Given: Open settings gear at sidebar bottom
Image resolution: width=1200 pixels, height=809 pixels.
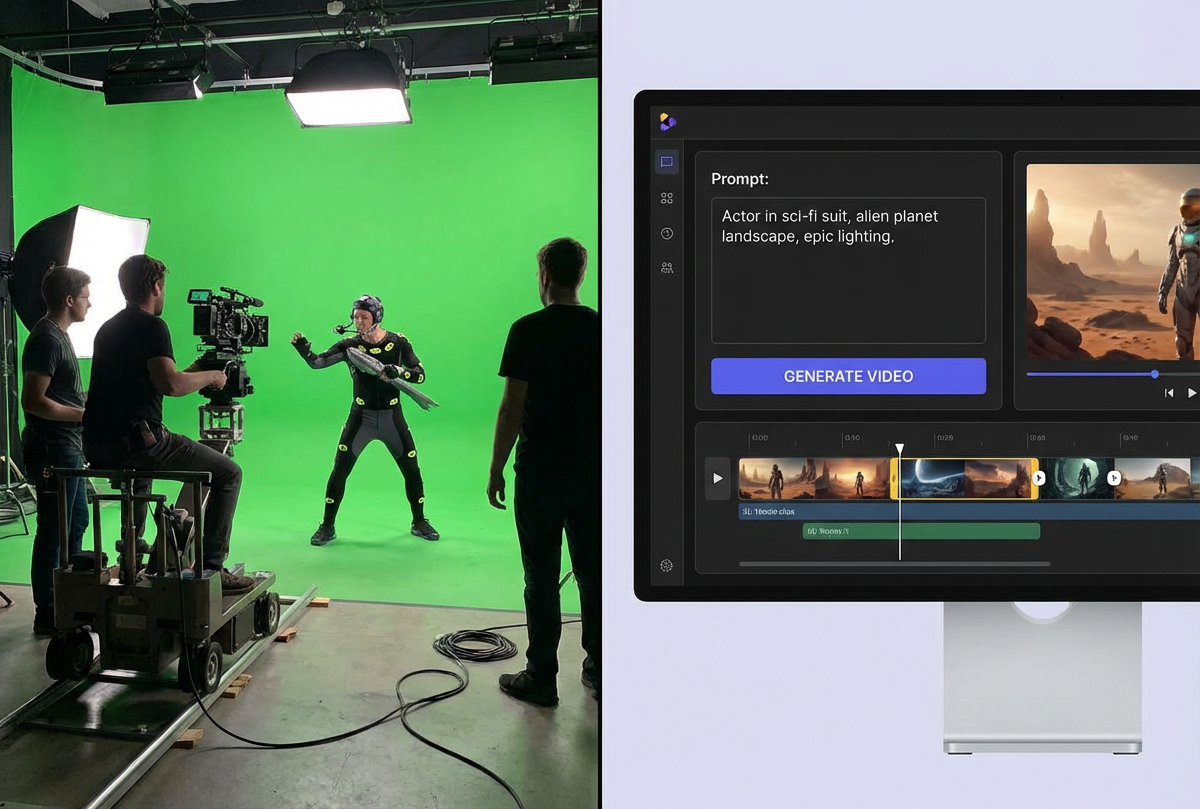Looking at the screenshot, I should tap(667, 565).
